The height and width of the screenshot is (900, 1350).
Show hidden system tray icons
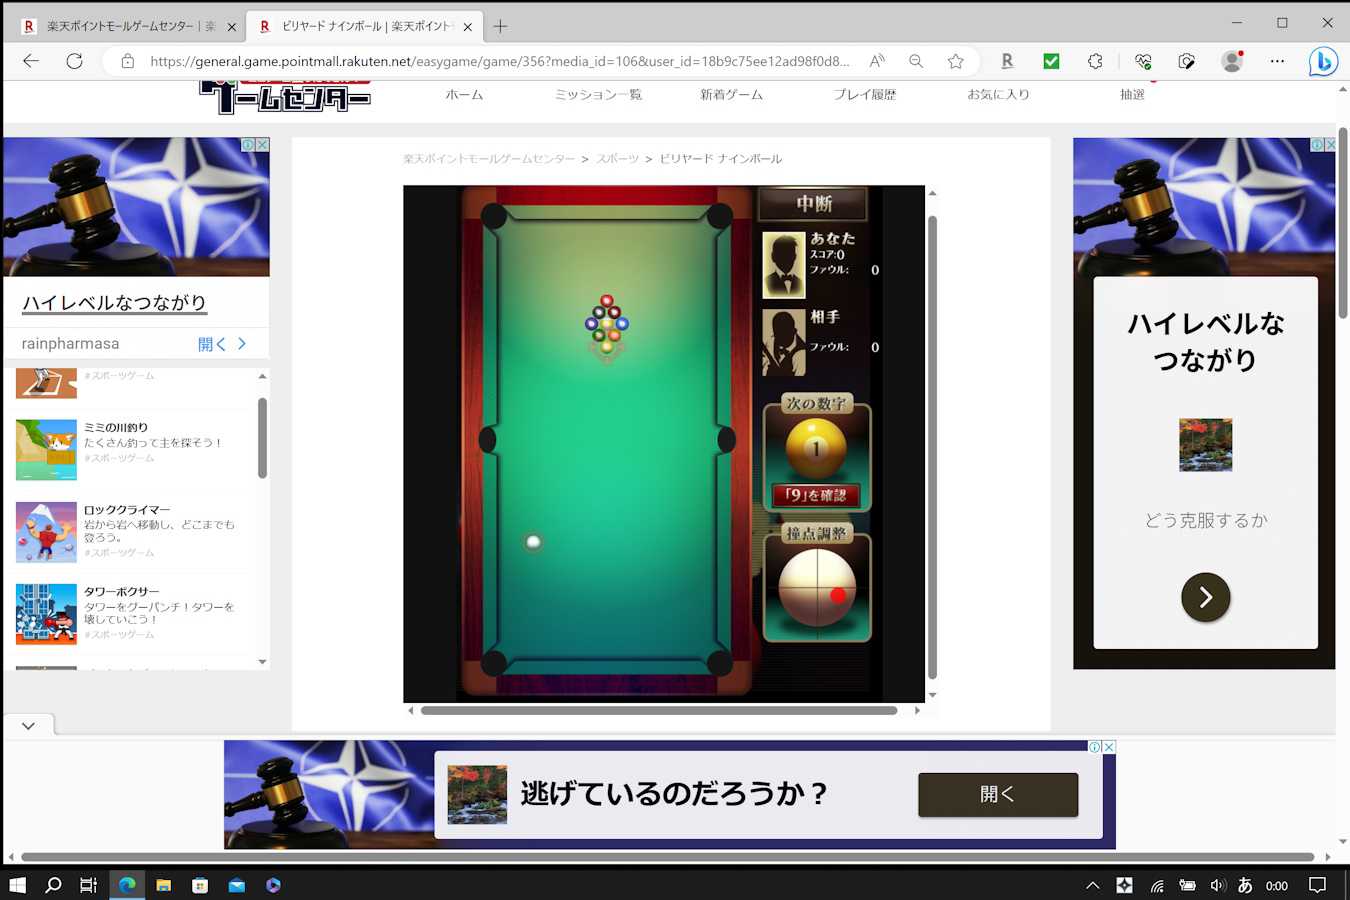1092,885
